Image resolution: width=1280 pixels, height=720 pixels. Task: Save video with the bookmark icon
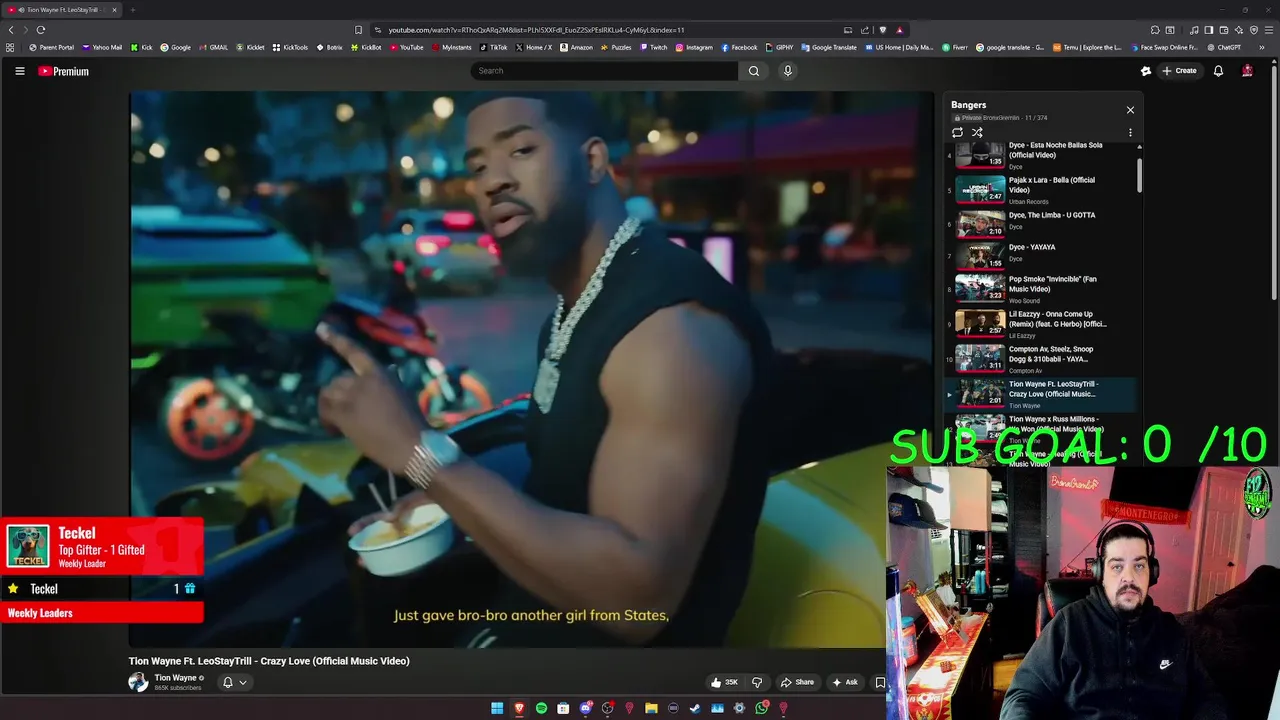click(880, 682)
